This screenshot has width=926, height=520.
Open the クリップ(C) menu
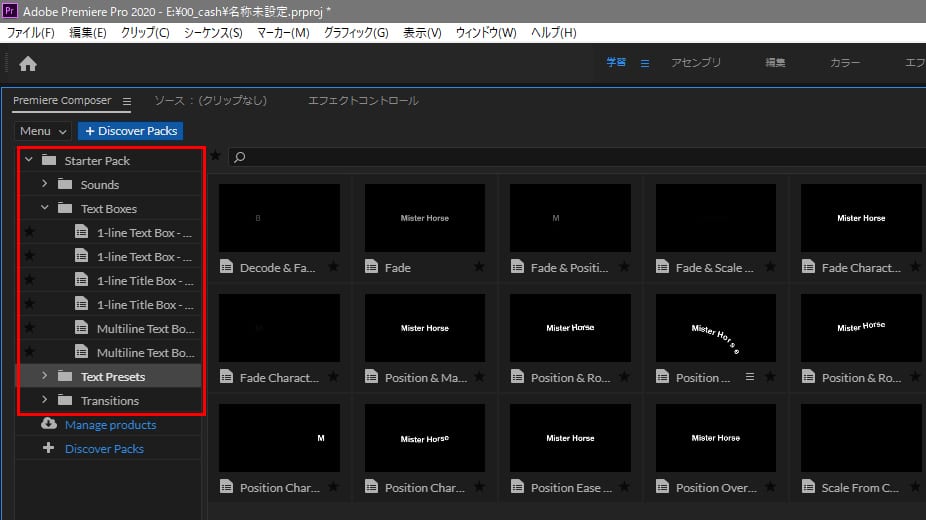point(145,33)
